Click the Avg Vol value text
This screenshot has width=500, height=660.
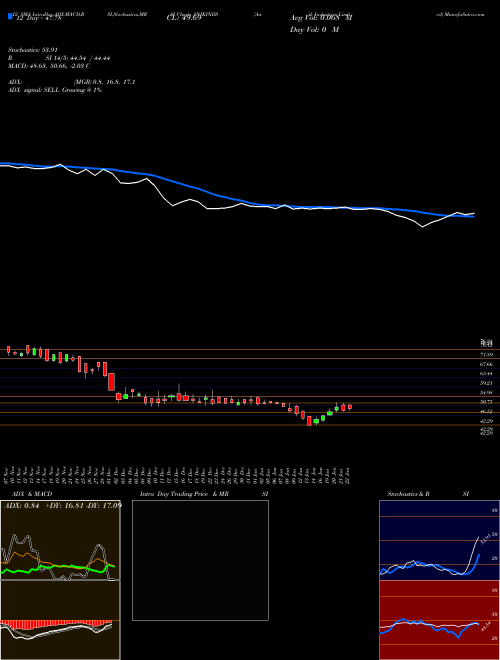coord(321,18)
